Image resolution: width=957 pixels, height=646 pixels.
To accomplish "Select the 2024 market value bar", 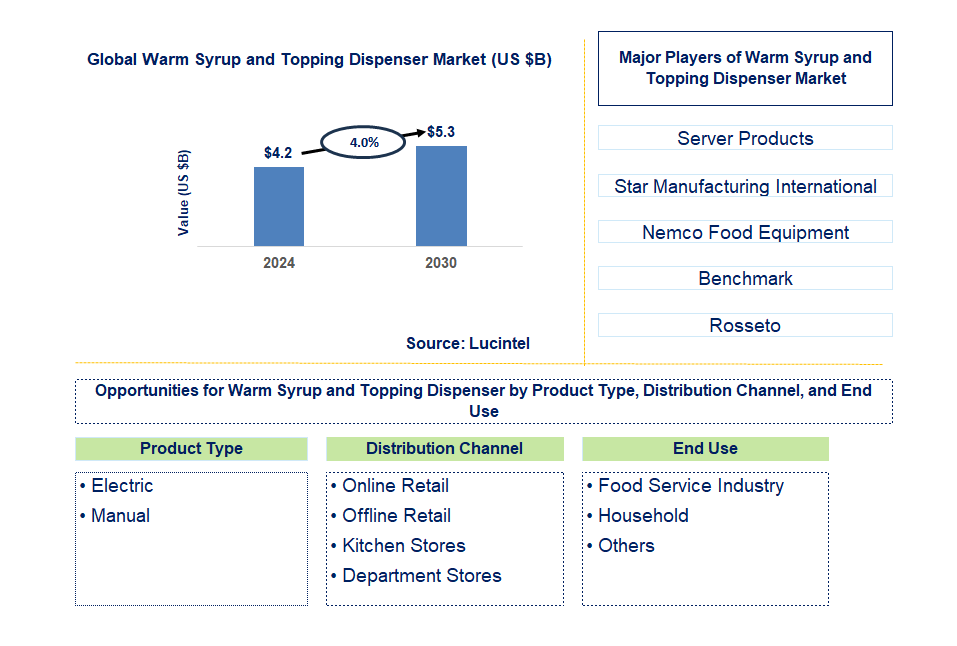I will [x=279, y=205].
